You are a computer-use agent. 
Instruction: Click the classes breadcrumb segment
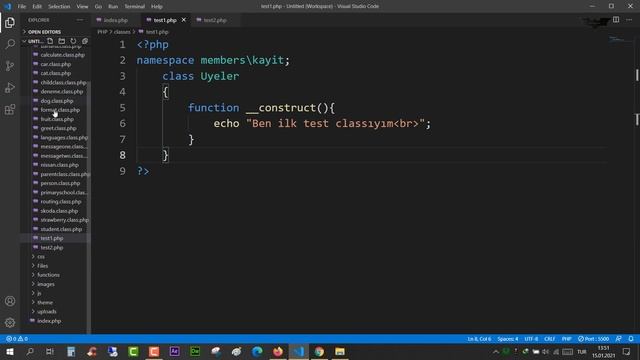coord(122,32)
